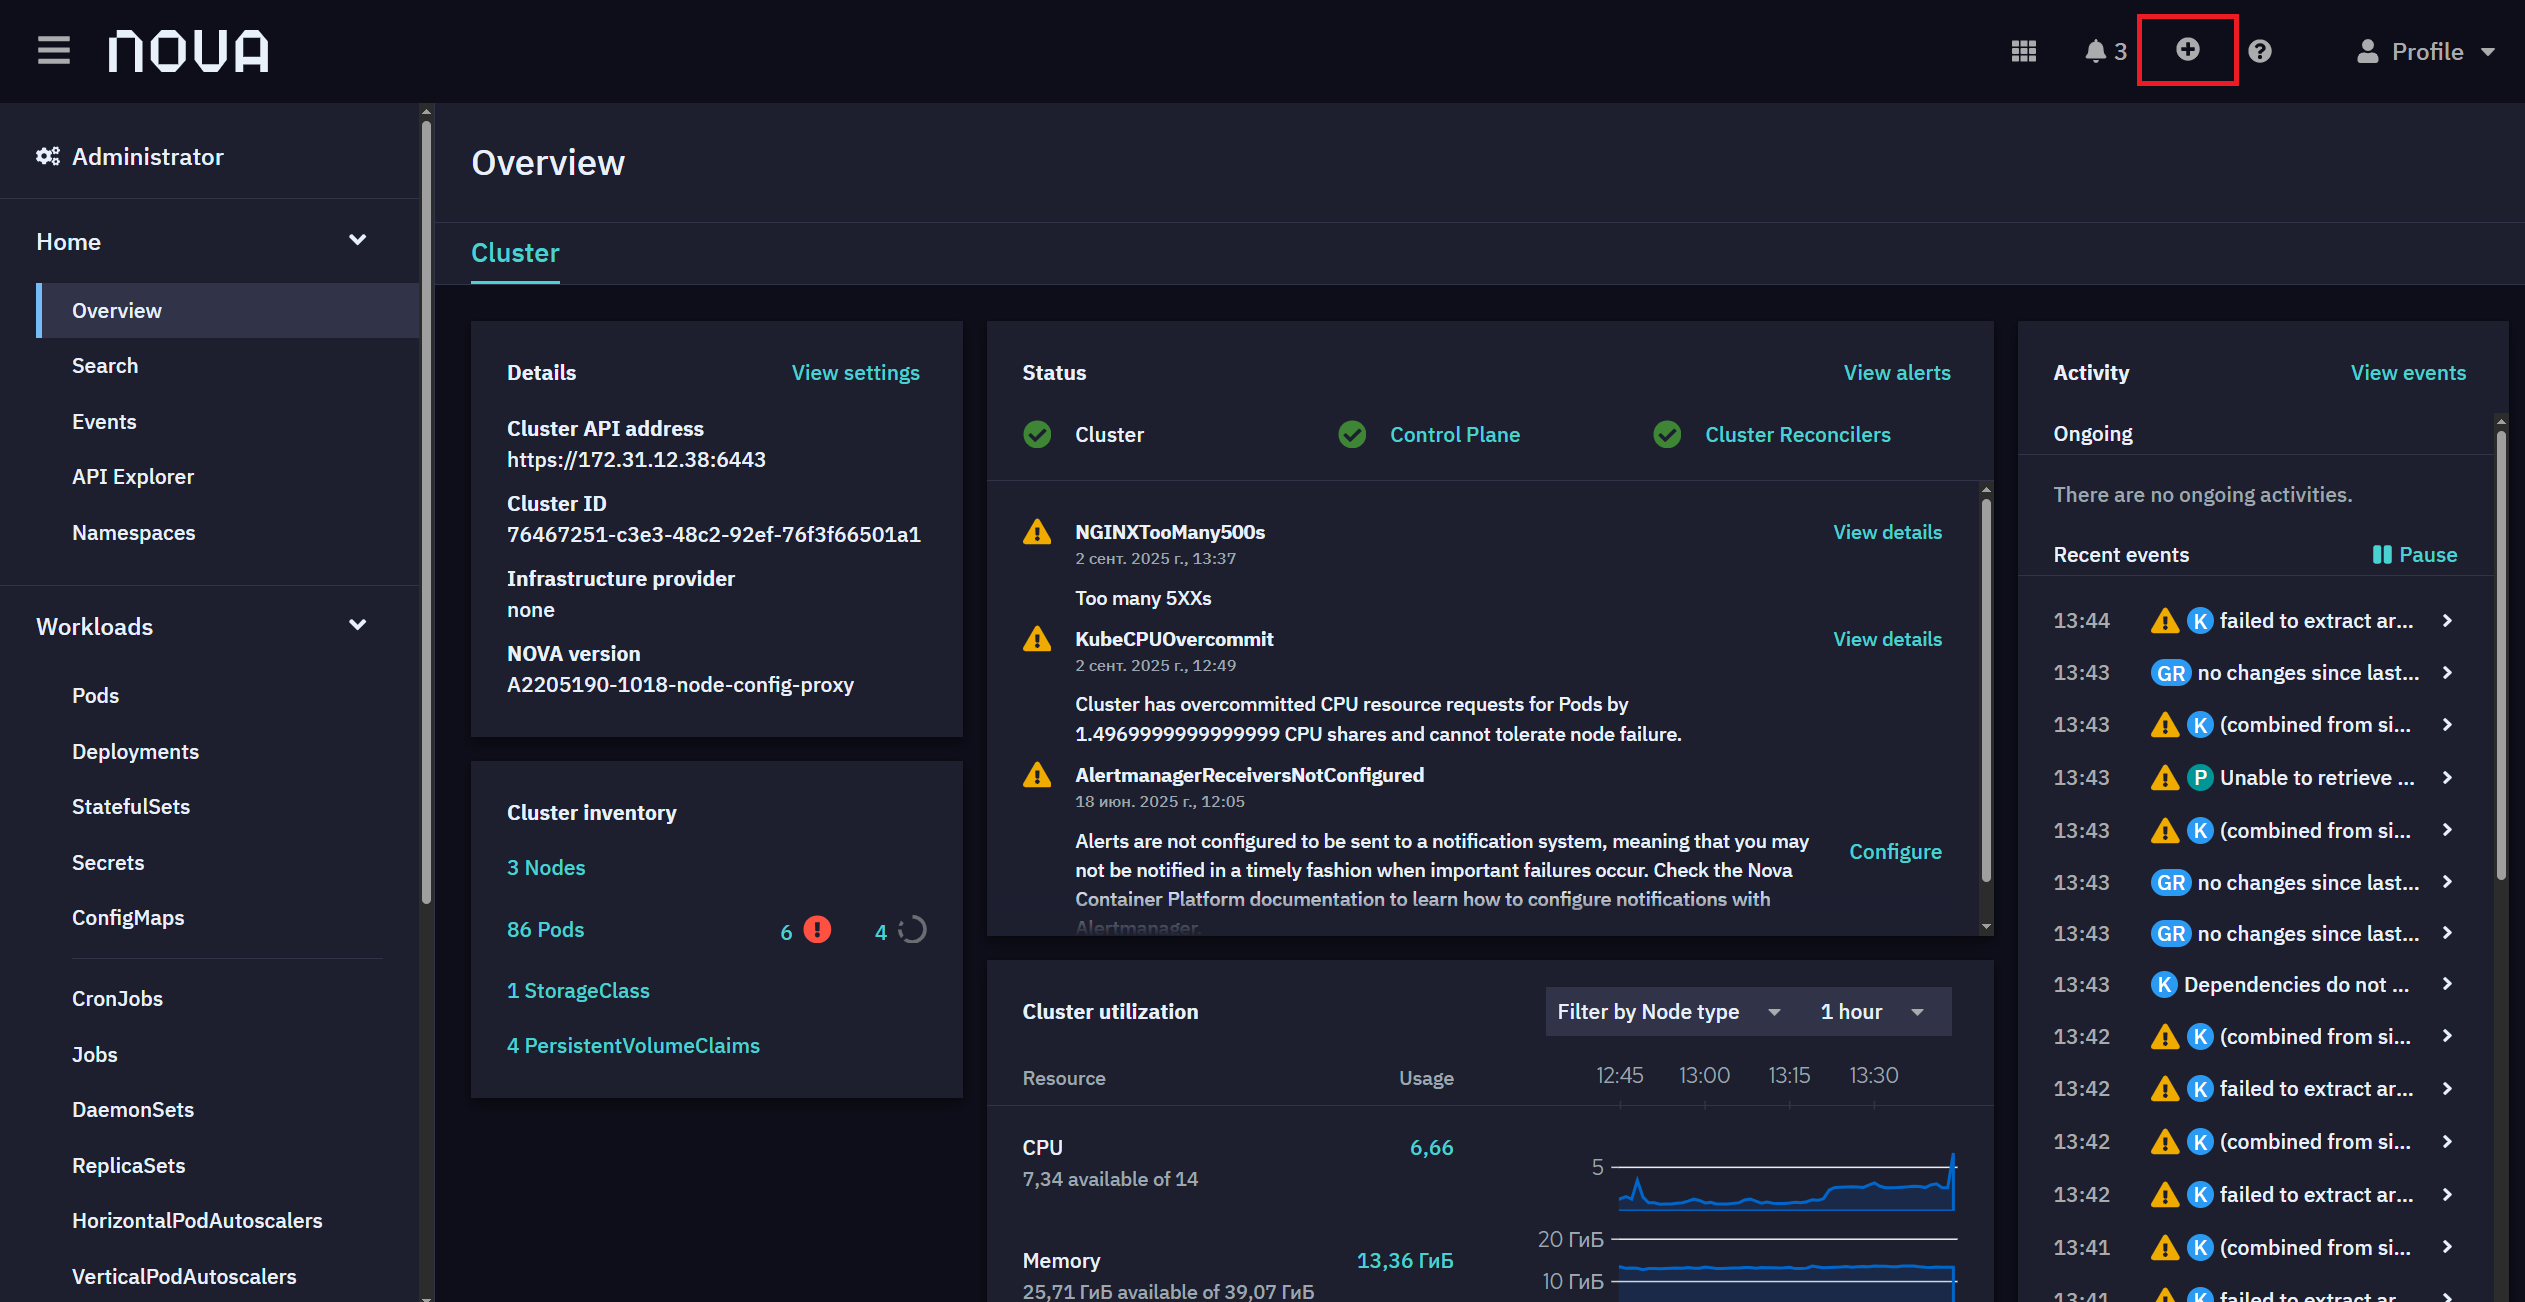Image resolution: width=2525 pixels, height=1302 pixels.
Task: Open the notifications bell showing 3
Action: [2105, 51]
